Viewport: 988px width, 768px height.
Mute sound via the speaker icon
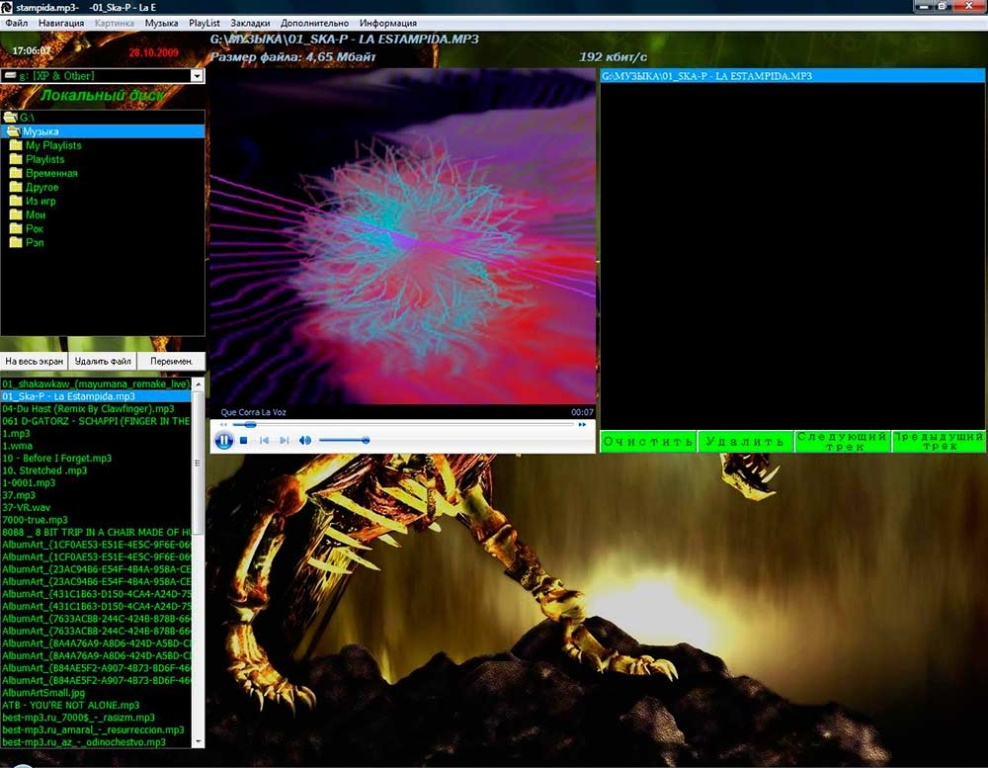(305, 440)
